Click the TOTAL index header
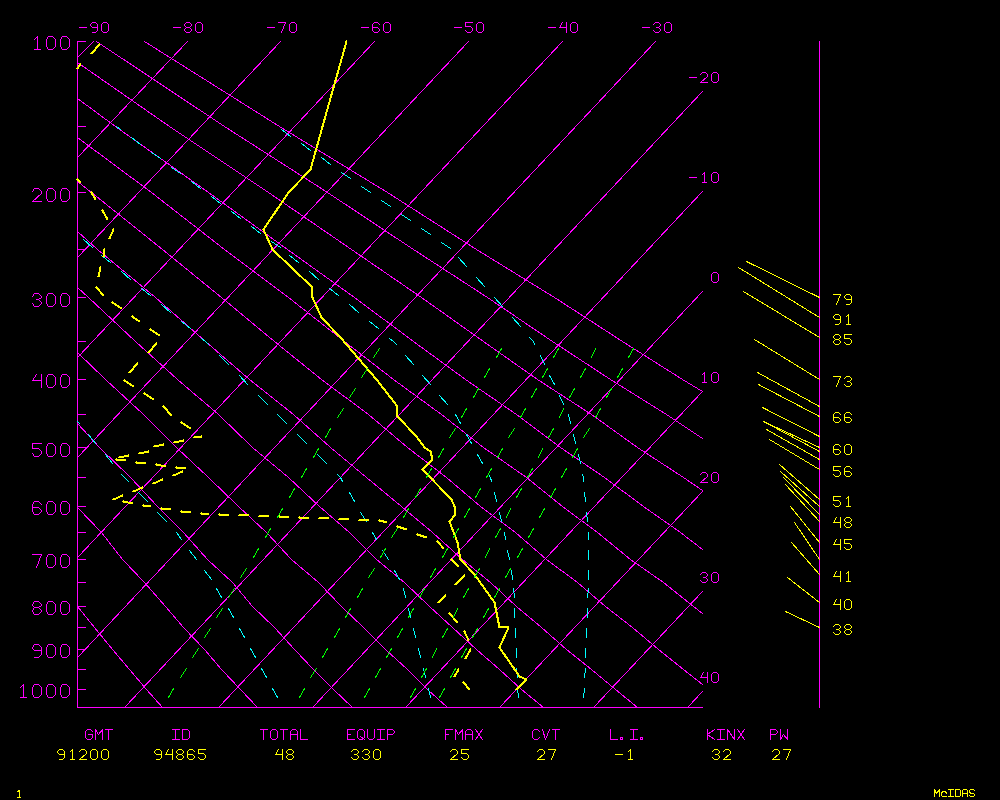Screen dimensions: 1000x800 pyautogui.click(x=284, y=735)
